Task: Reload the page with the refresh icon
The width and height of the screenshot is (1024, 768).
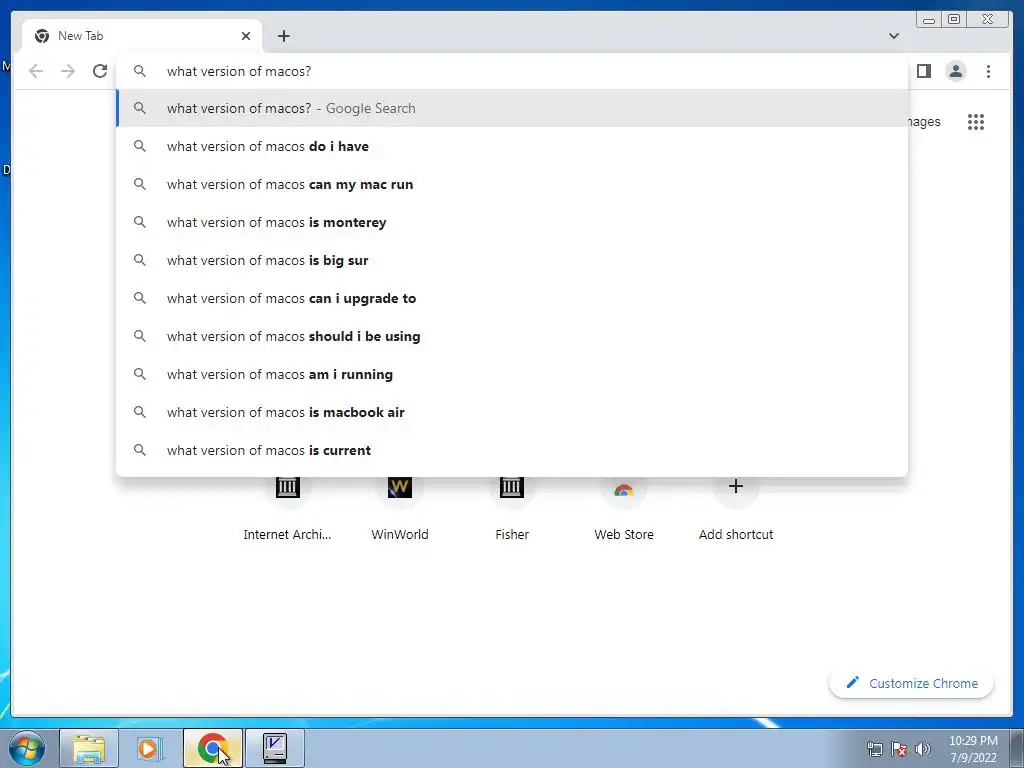Action: 100,71
